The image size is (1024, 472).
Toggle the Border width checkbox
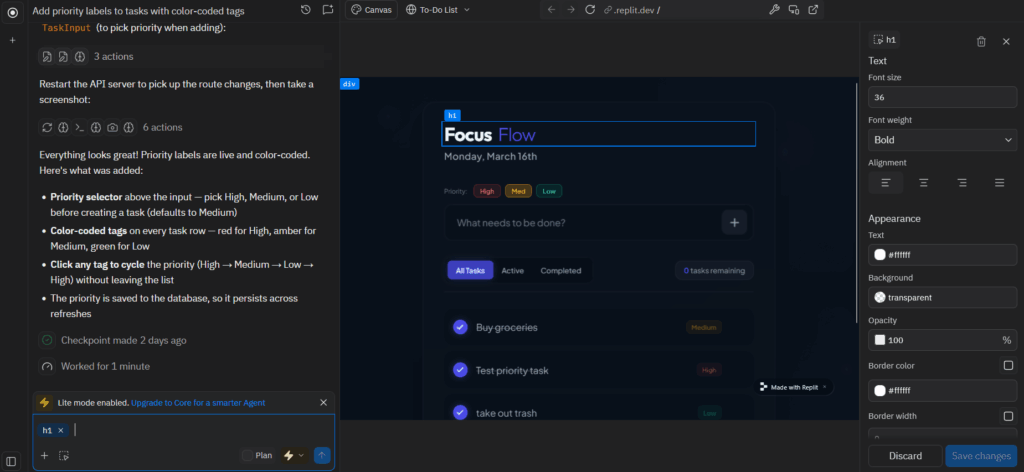point(1008,416)
